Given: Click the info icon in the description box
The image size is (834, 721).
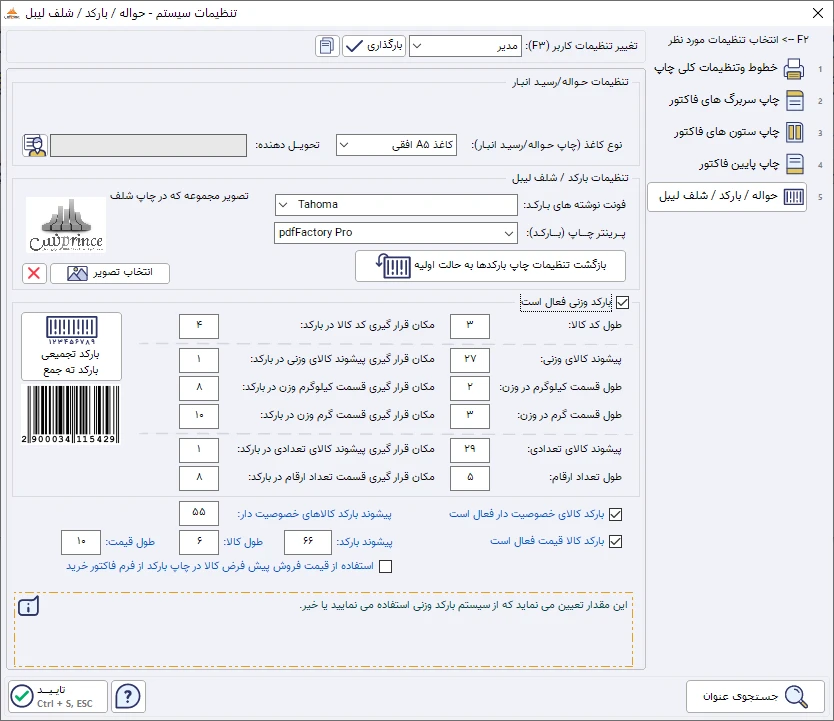Looking at the screenshot, I should click(x=29, y=605).
